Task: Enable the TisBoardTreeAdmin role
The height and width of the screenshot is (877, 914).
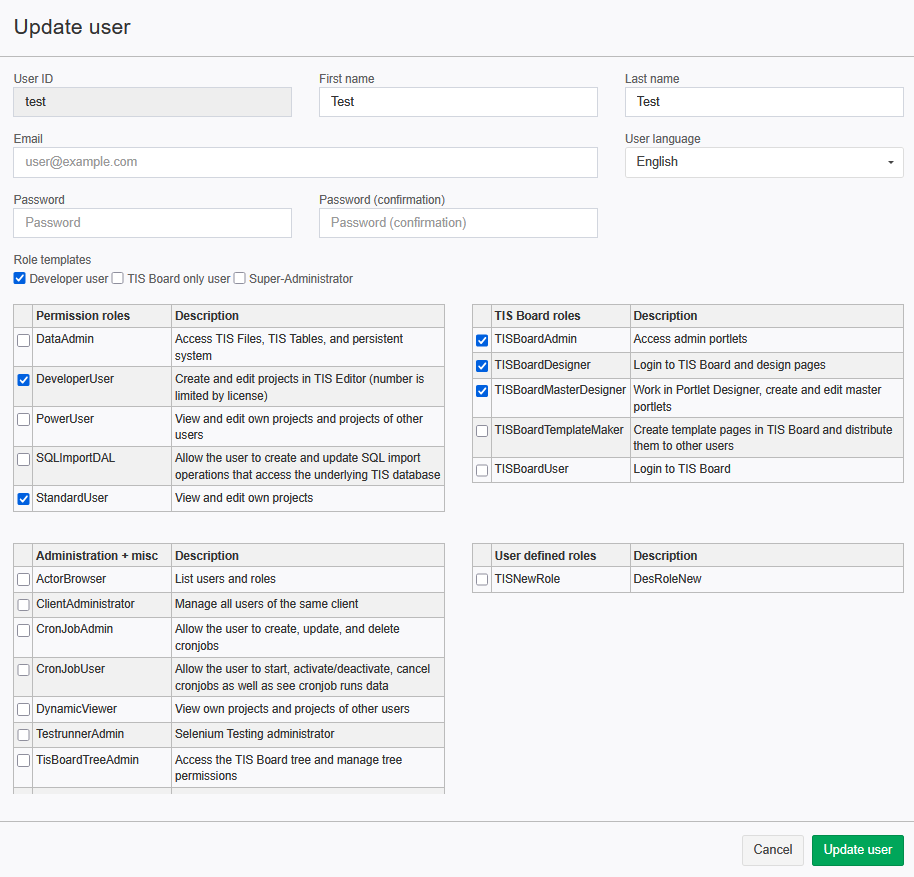Action: (23, 760)
